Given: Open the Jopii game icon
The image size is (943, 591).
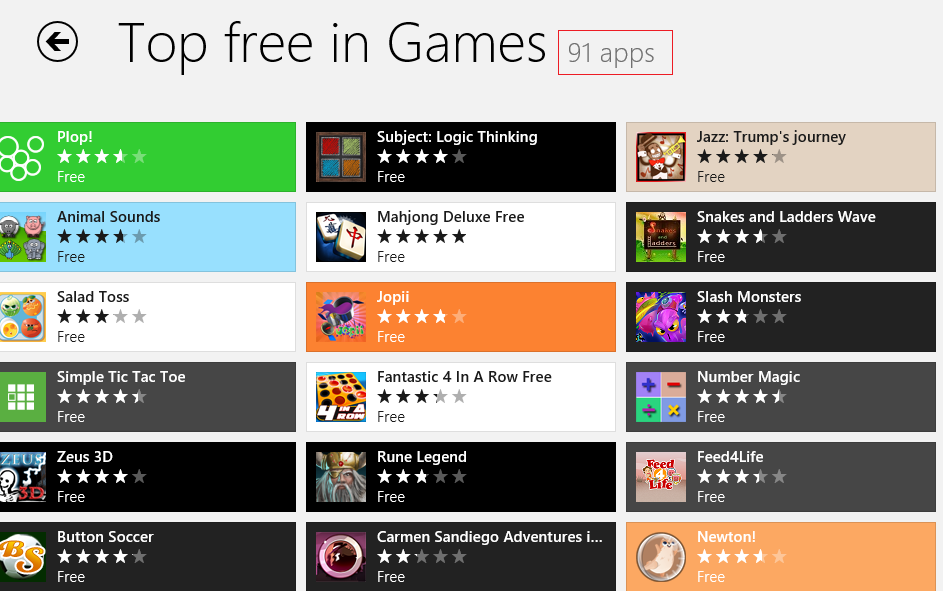Looking at the screenshot, I should pyautogui.click(x=341, y=317).
